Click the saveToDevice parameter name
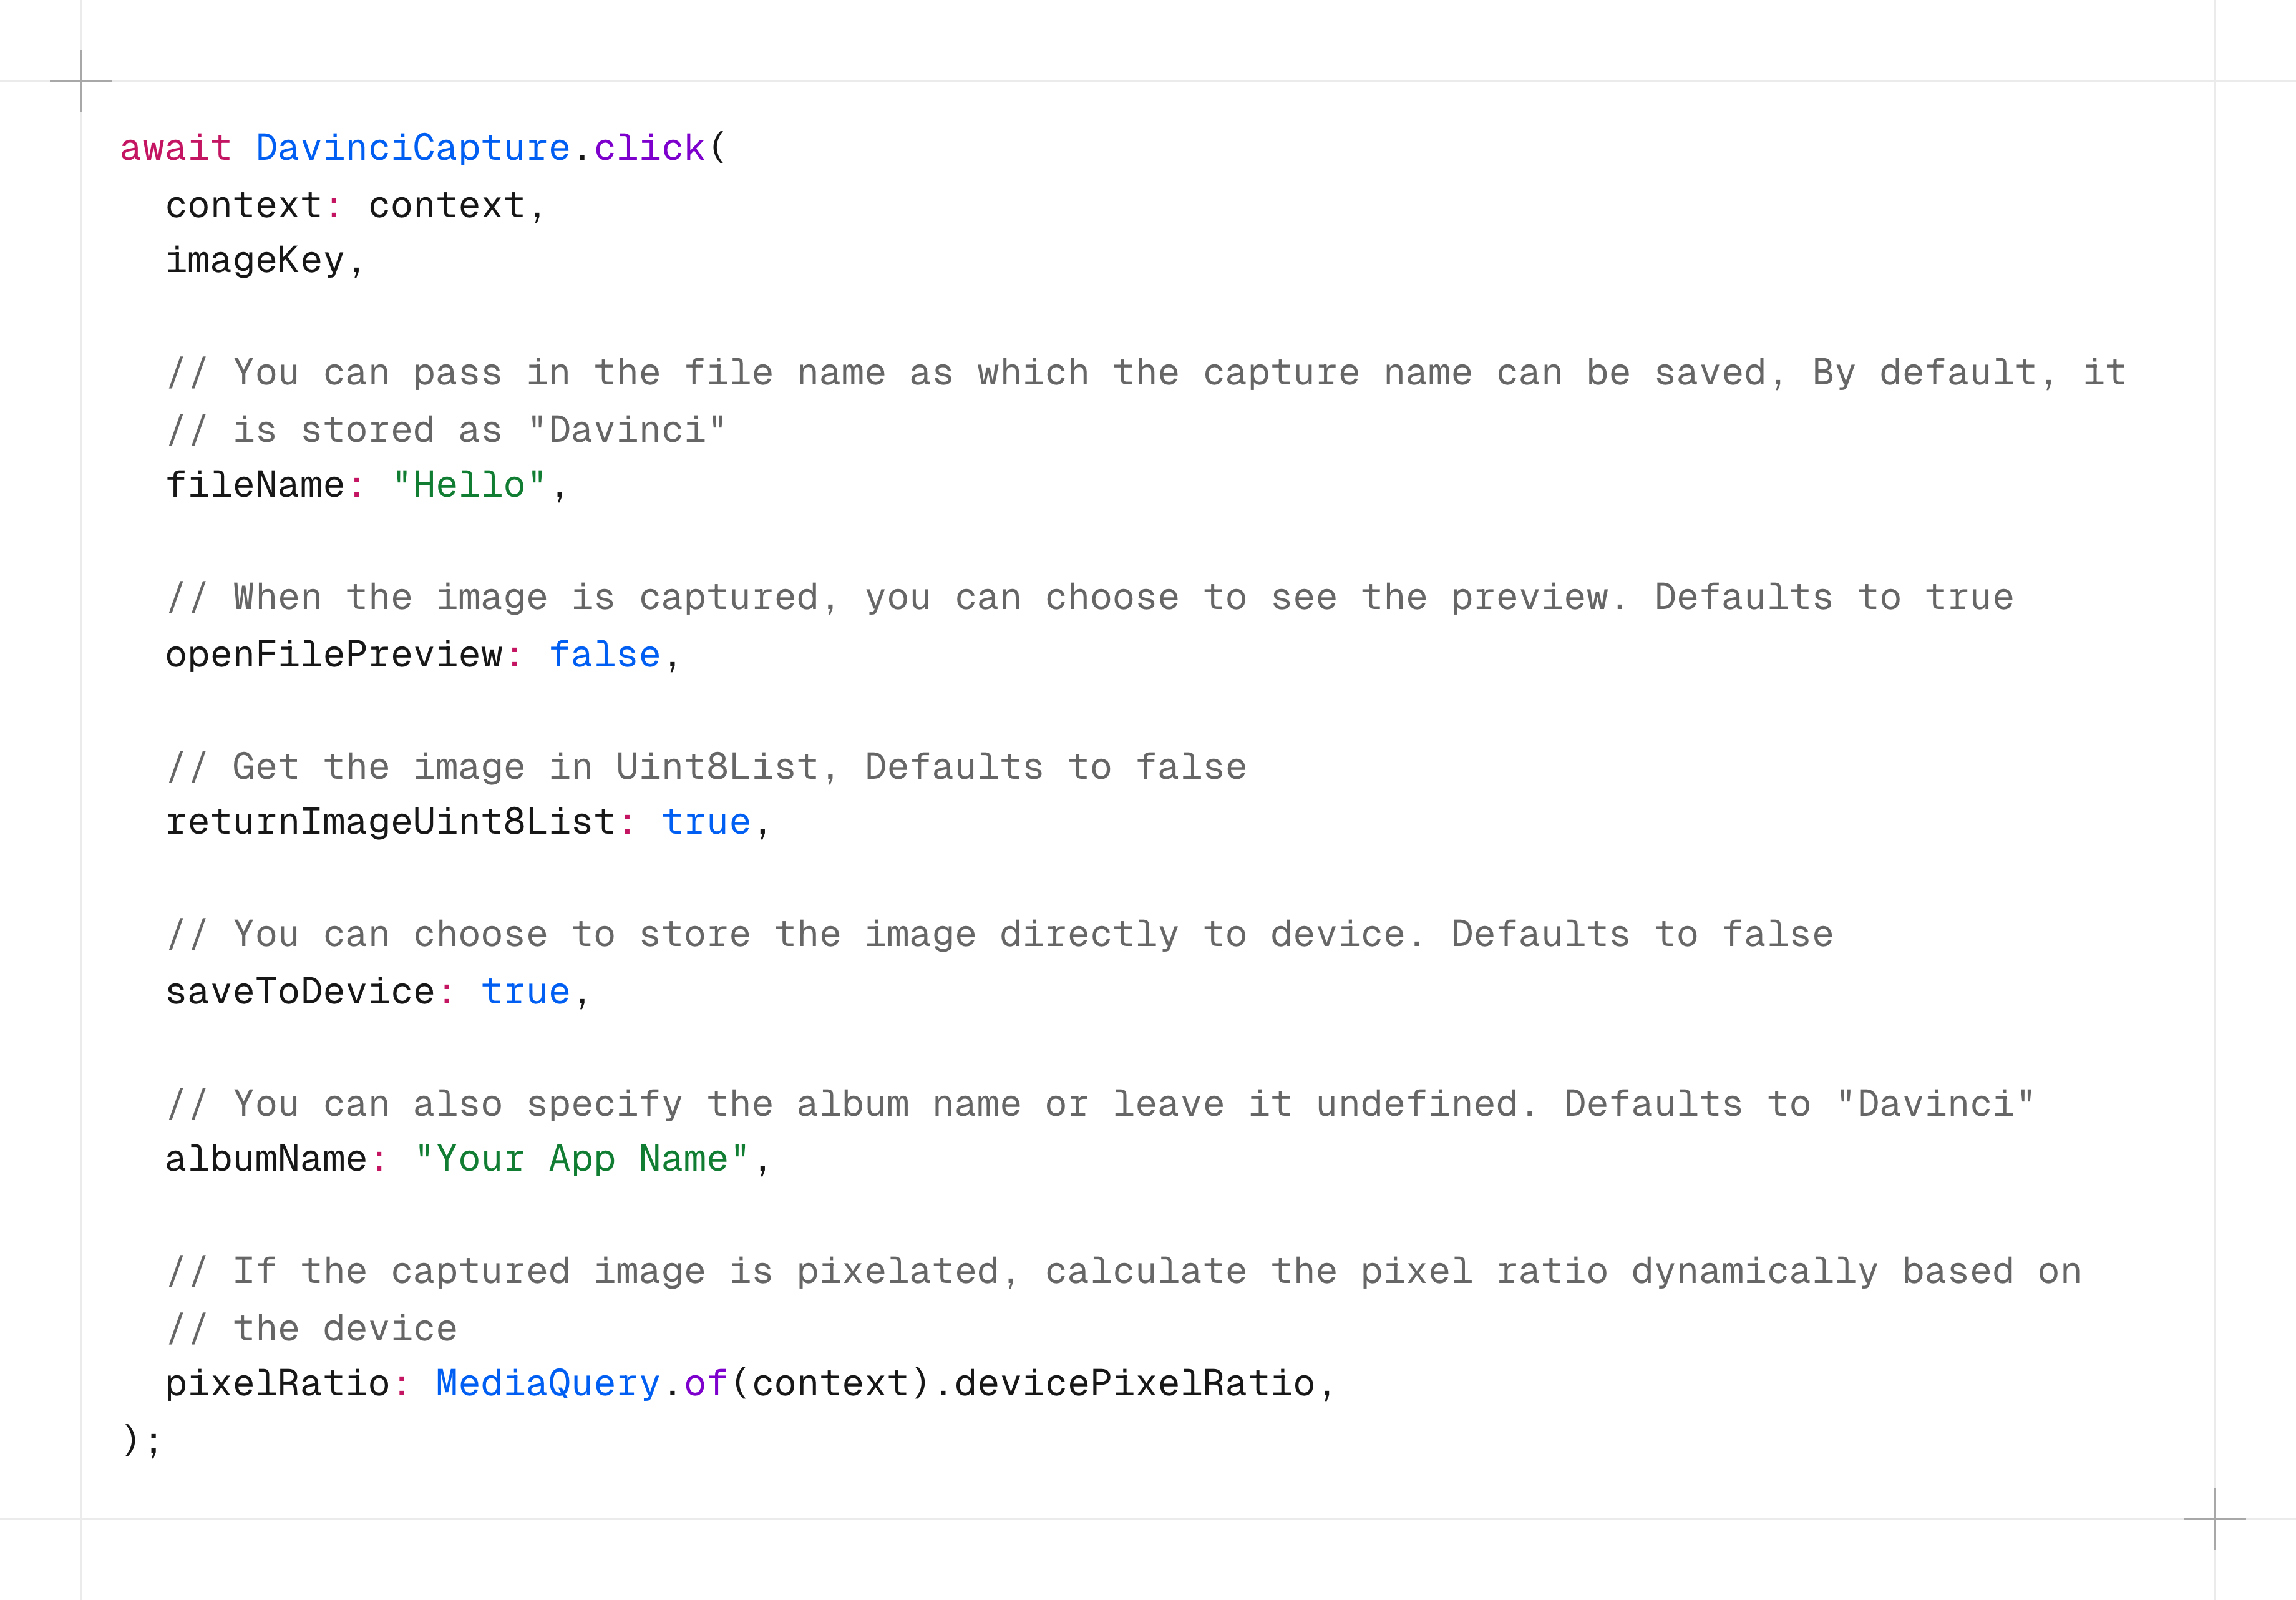Screen dimensions: 2296x1600 300,992
